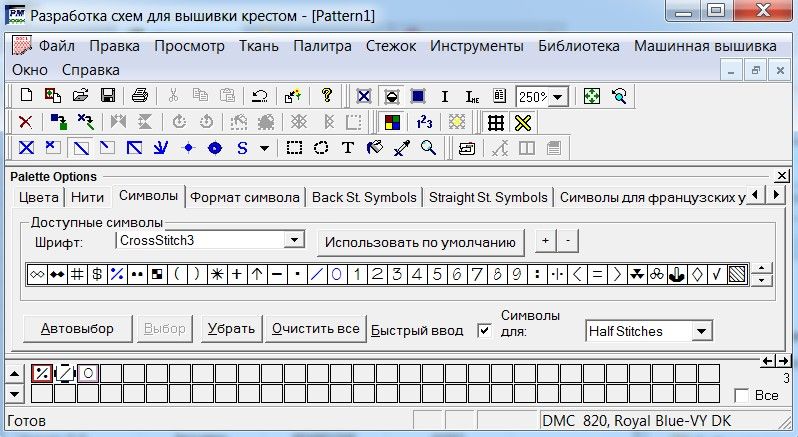
Task: Switch to the Формат символа tab
Action: coord(245,197)
